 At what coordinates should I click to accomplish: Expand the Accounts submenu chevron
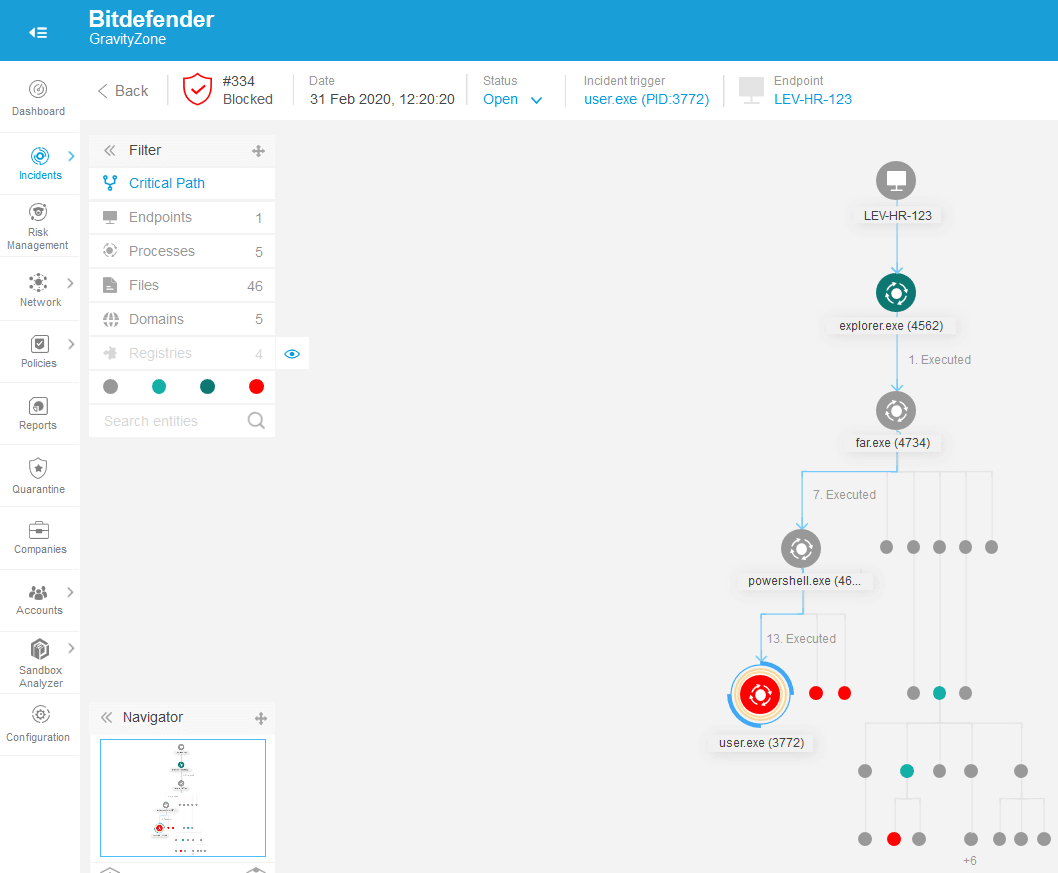[x=70, y=592]
